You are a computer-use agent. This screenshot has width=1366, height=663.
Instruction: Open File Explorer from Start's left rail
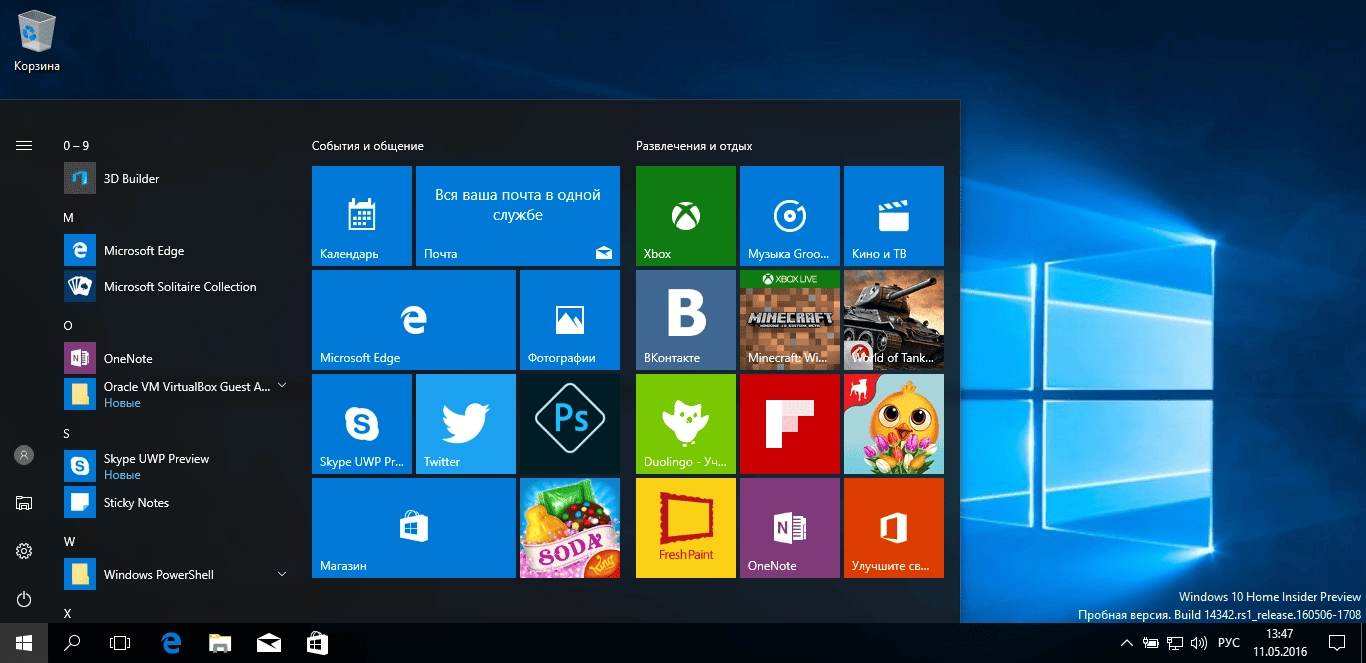tap(24, 503)
